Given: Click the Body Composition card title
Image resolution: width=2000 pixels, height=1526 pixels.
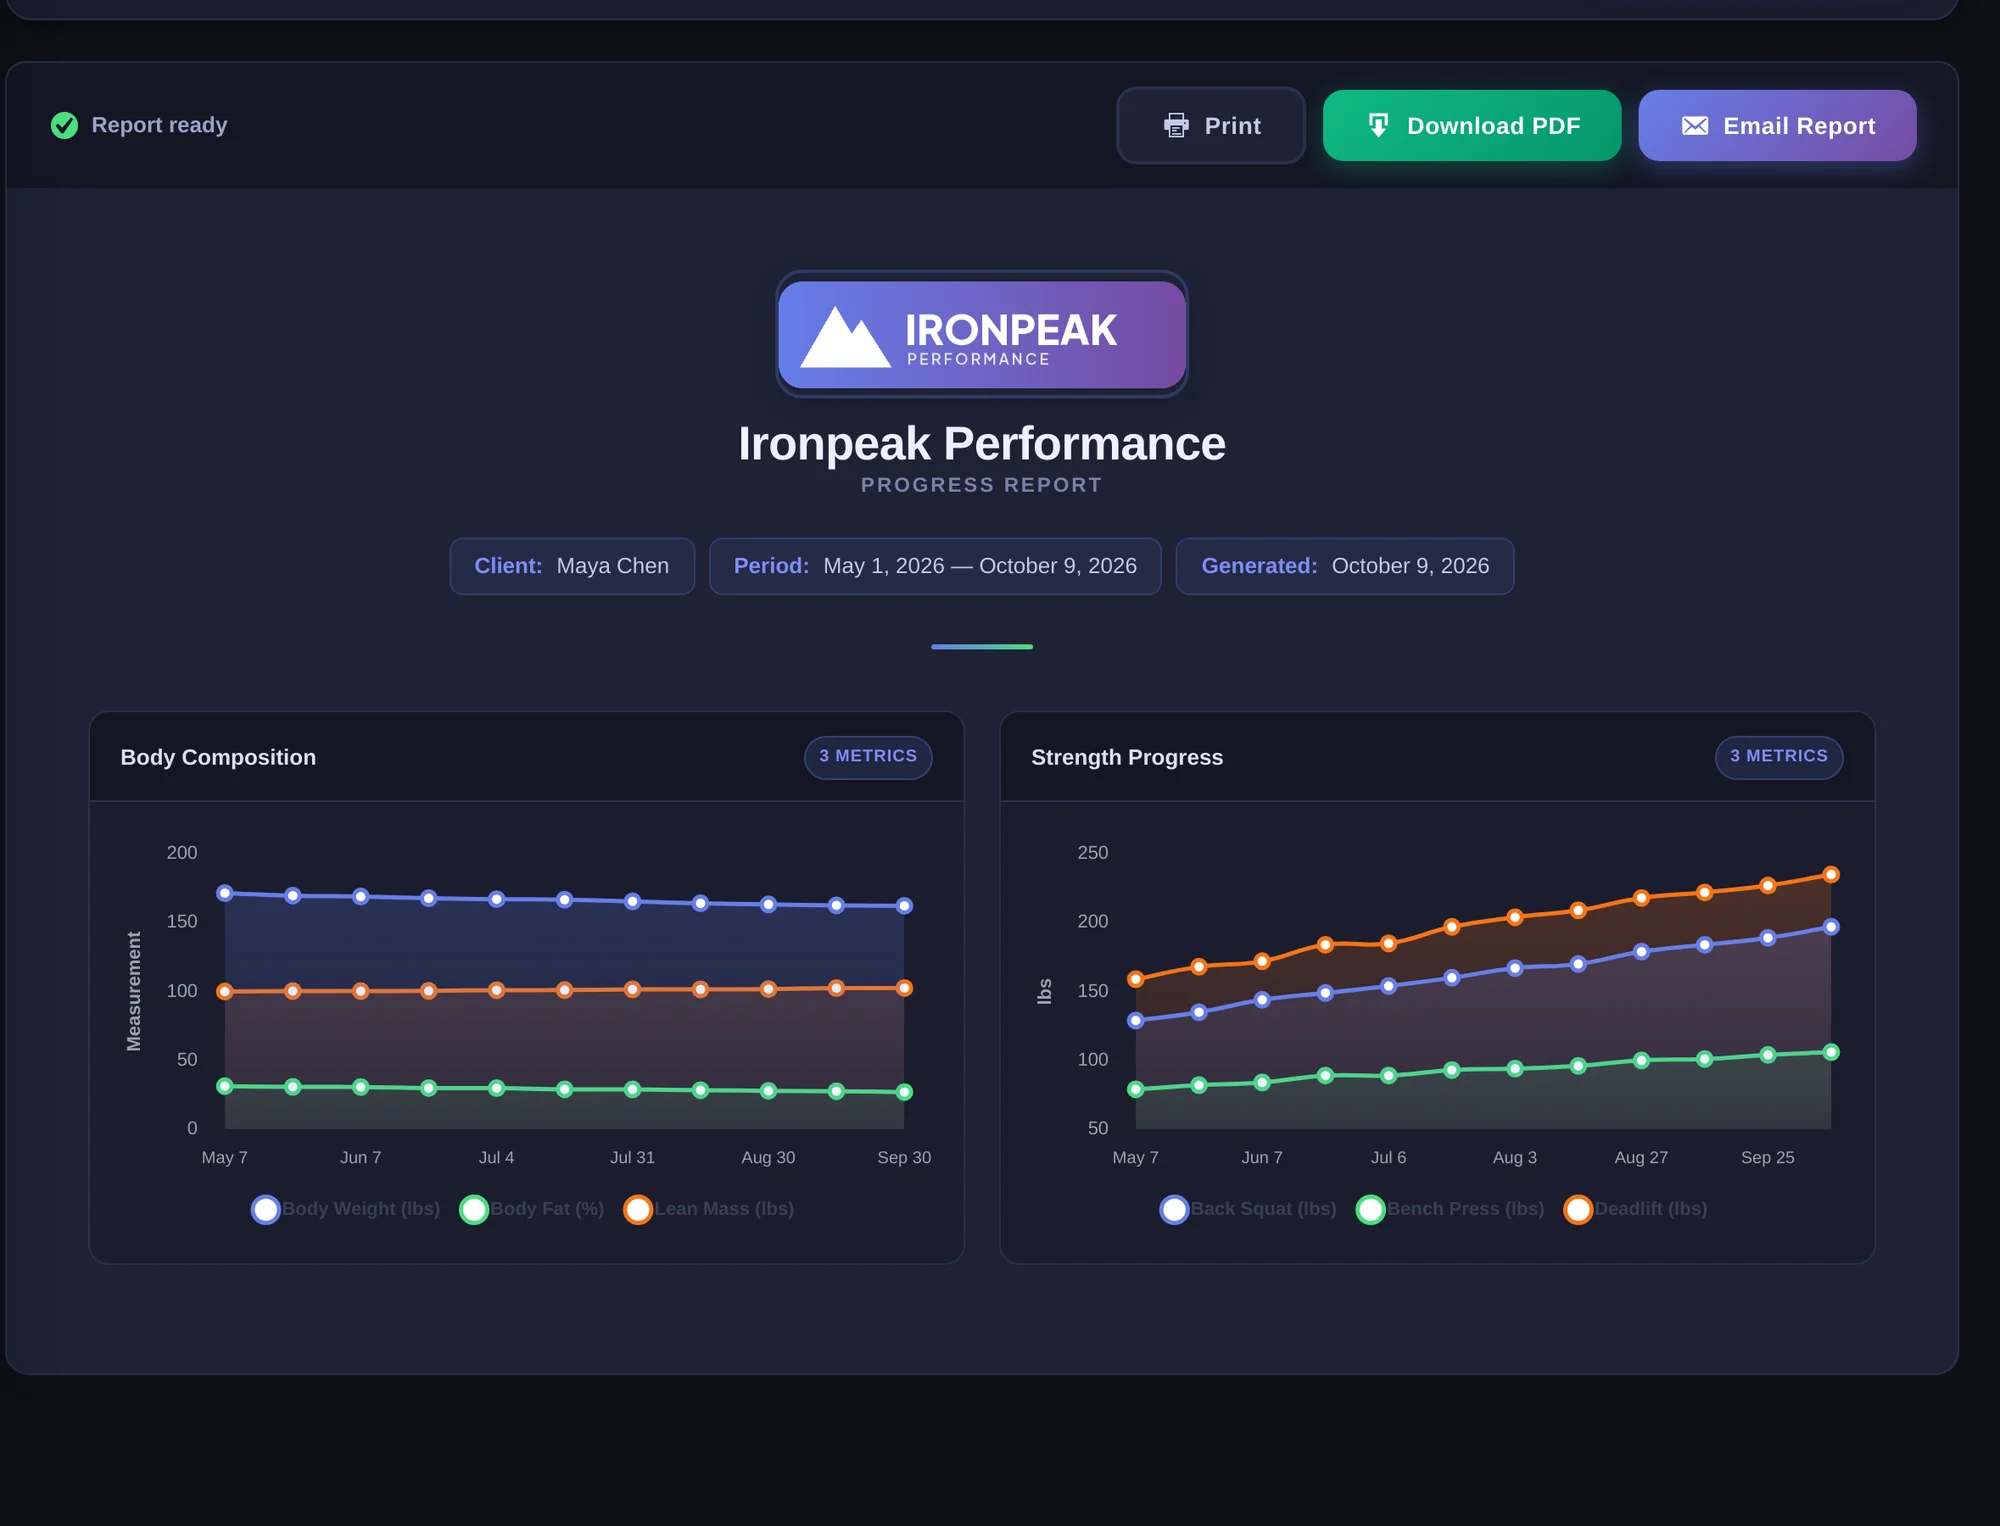Looking at the screenshot, I should coord(218,757).
